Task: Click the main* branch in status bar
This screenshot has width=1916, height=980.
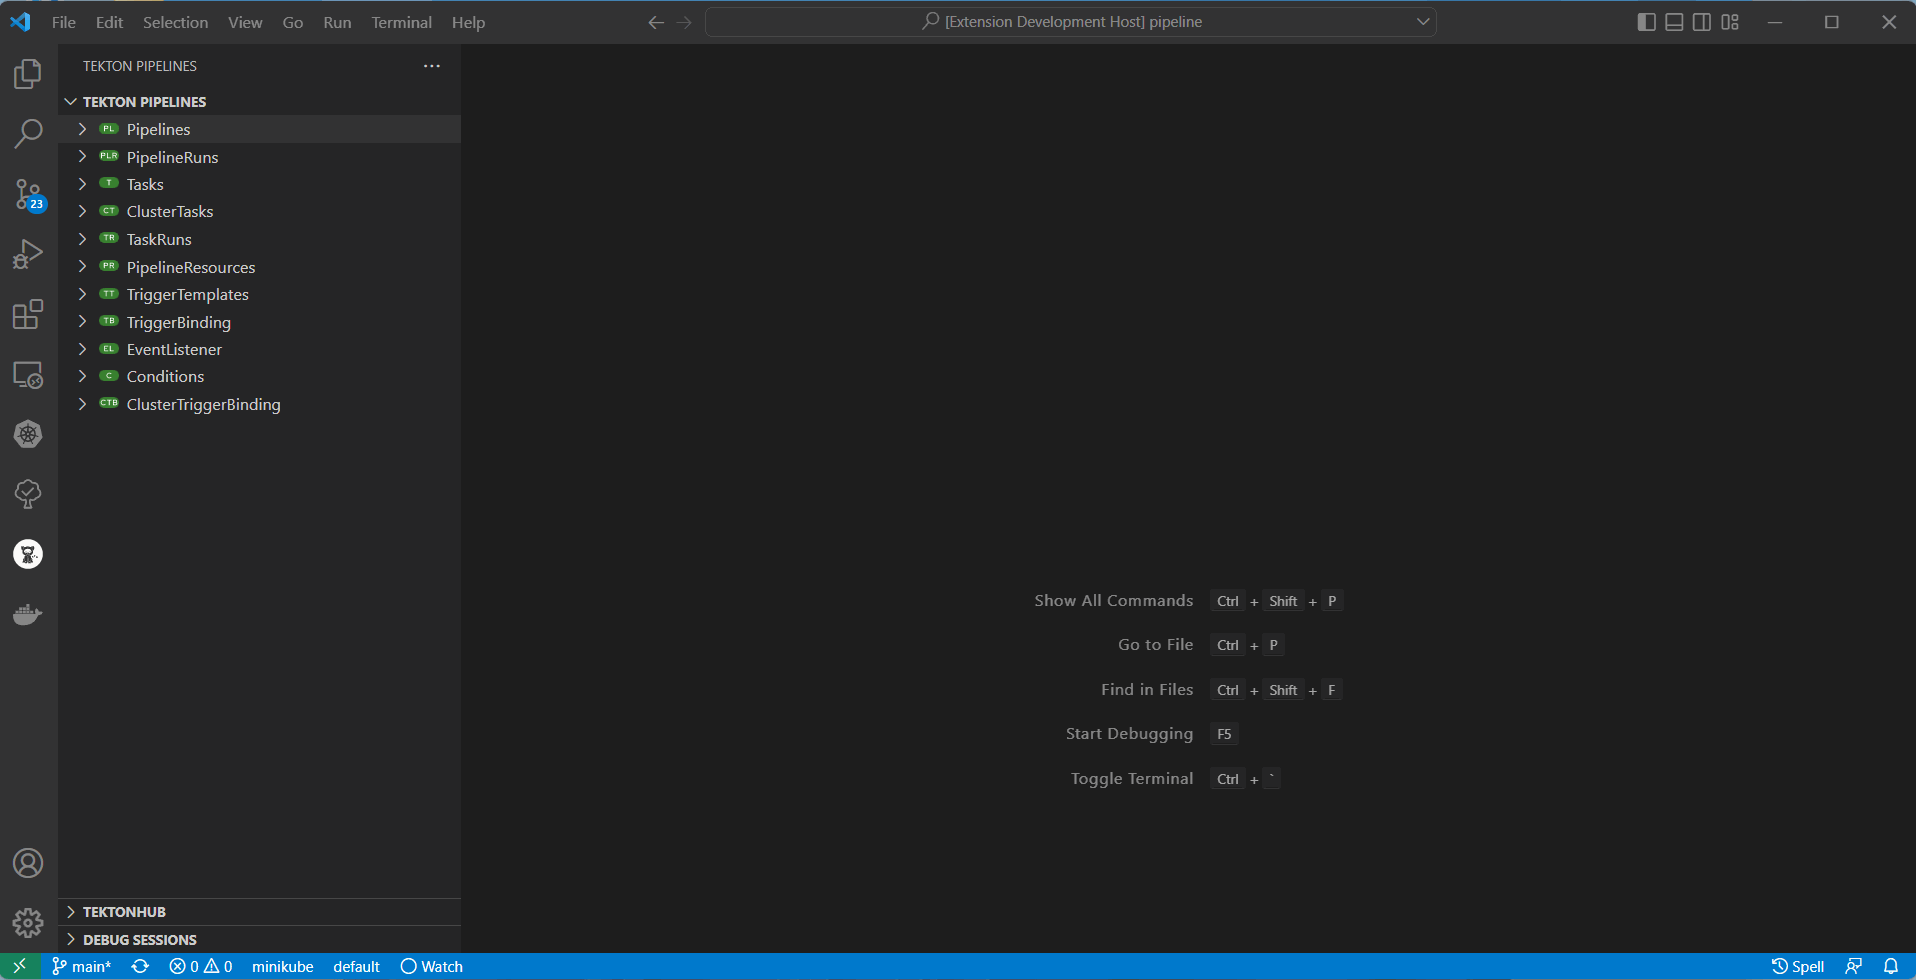Action: 82,966
